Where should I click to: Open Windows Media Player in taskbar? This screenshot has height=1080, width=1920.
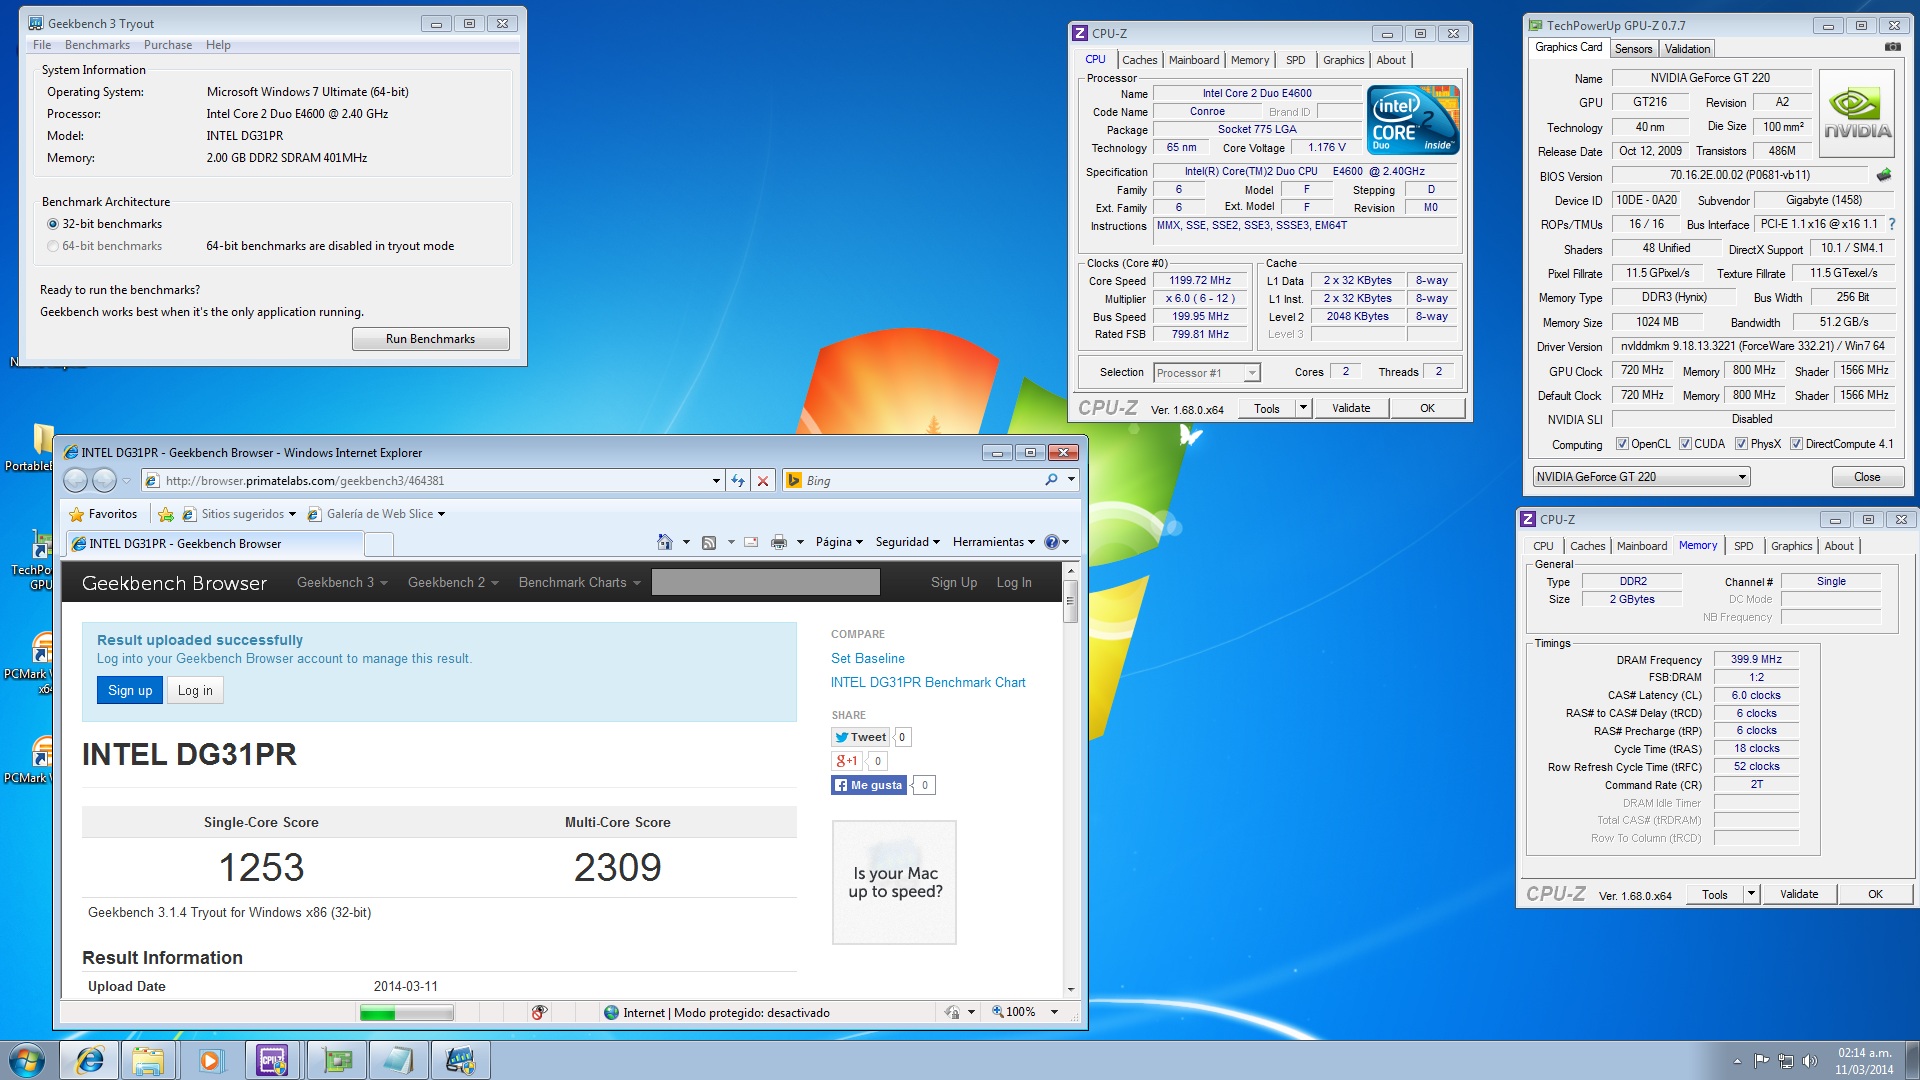[211, 1060]
